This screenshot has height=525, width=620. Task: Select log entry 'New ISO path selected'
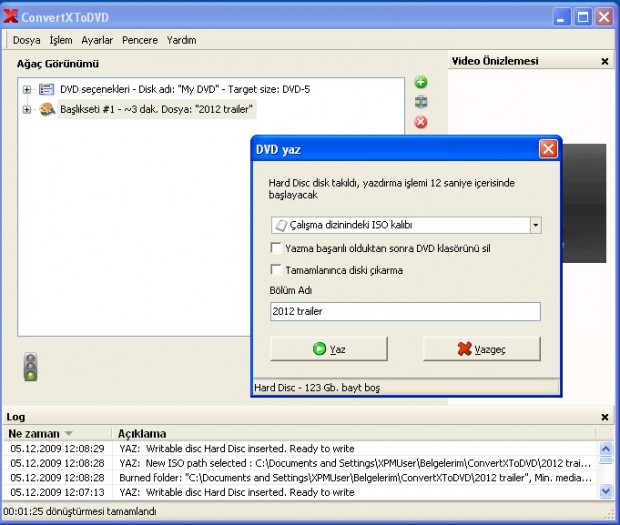pos(301,463)
